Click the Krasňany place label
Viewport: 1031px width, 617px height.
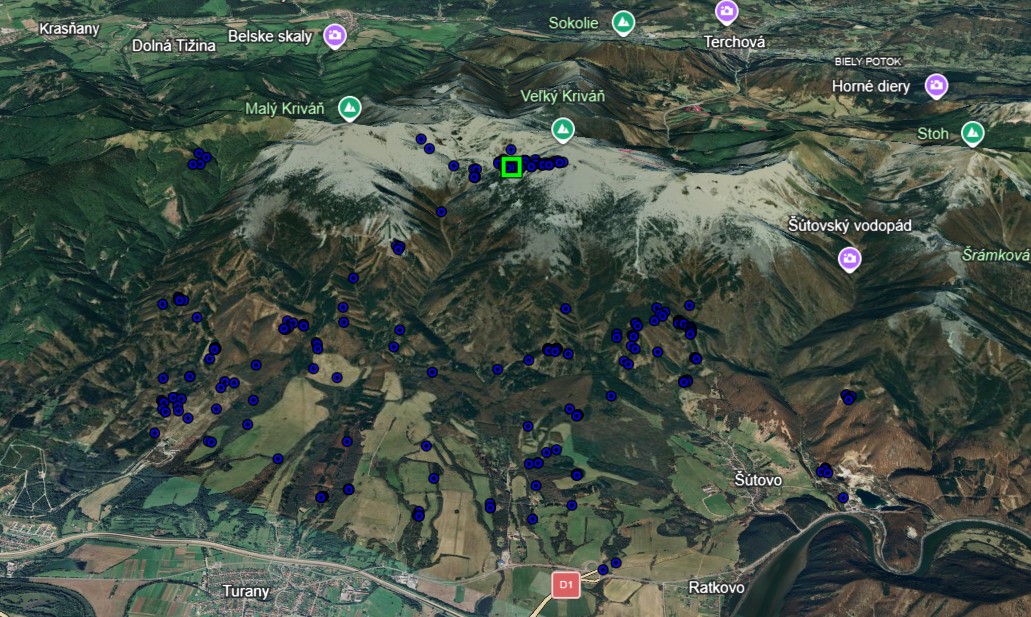point(69,29)
